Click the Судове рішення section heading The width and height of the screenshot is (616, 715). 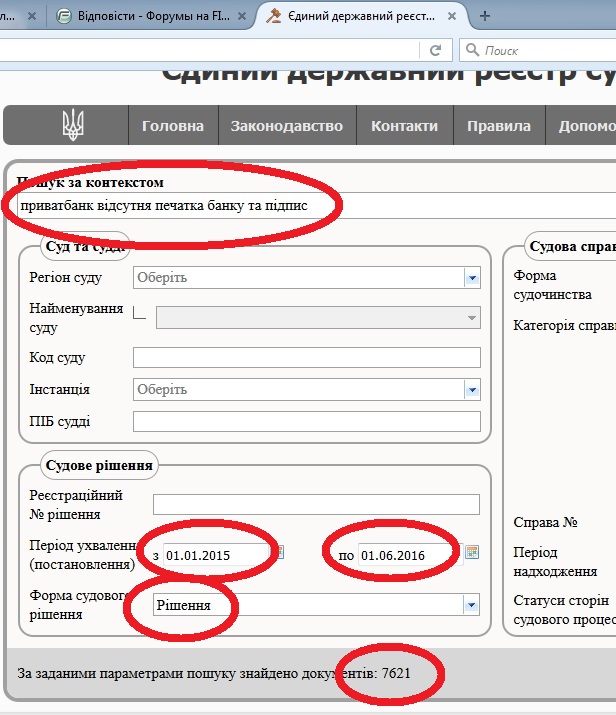pos(99,465)
